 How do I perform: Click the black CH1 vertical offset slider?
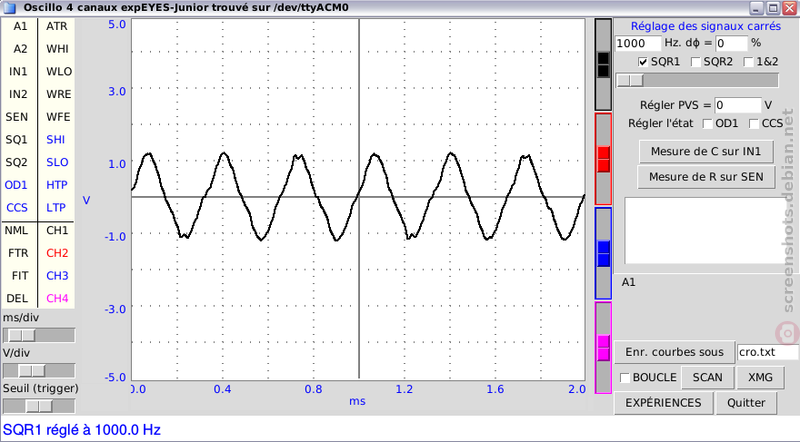tap(603, 65)
